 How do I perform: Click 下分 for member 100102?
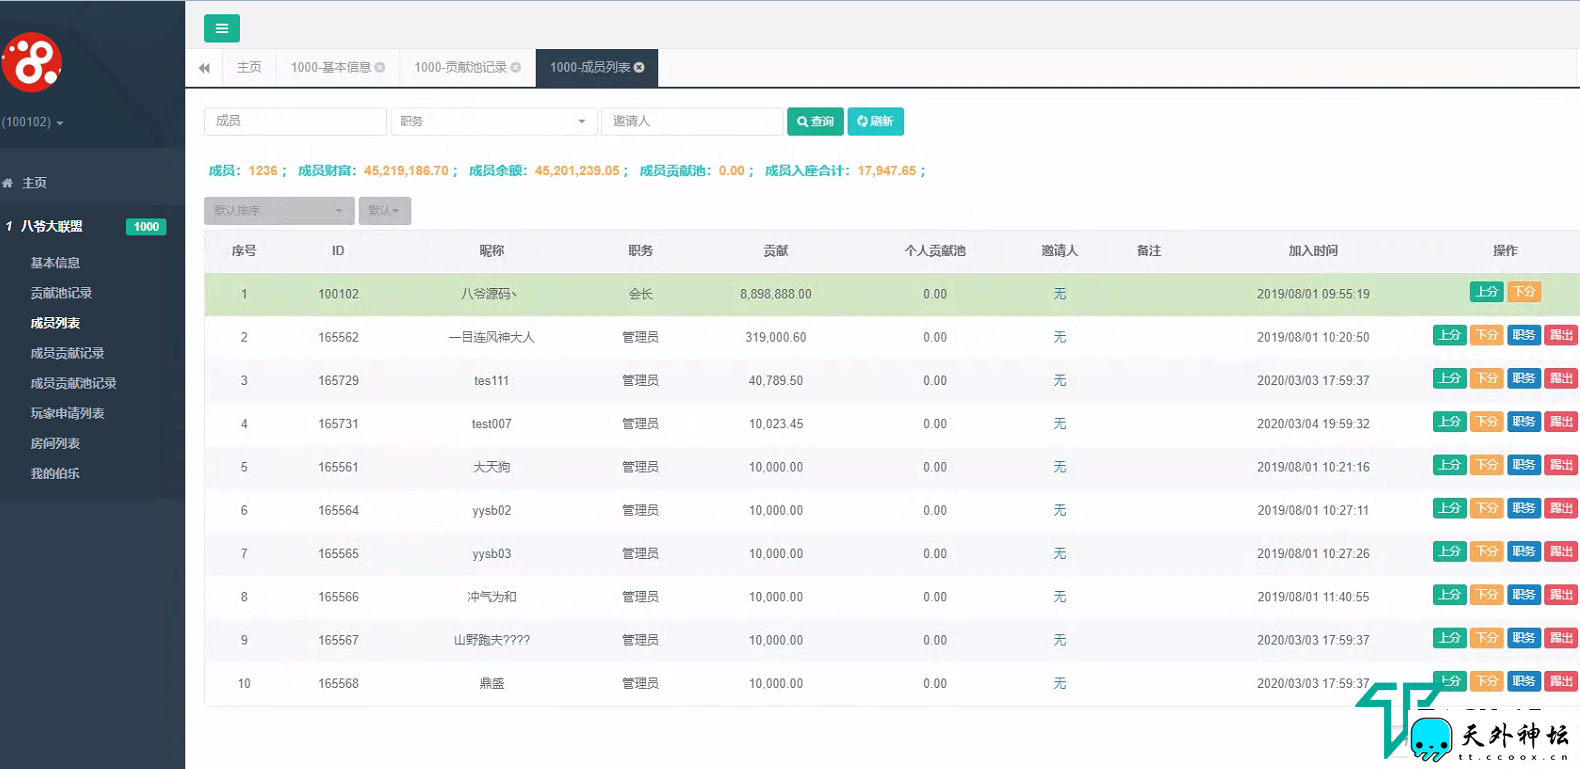(1524, 292)
